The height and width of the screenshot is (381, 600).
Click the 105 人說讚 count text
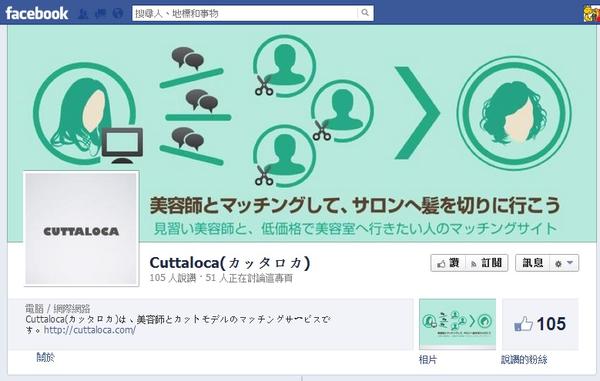[x=173, y=278]
